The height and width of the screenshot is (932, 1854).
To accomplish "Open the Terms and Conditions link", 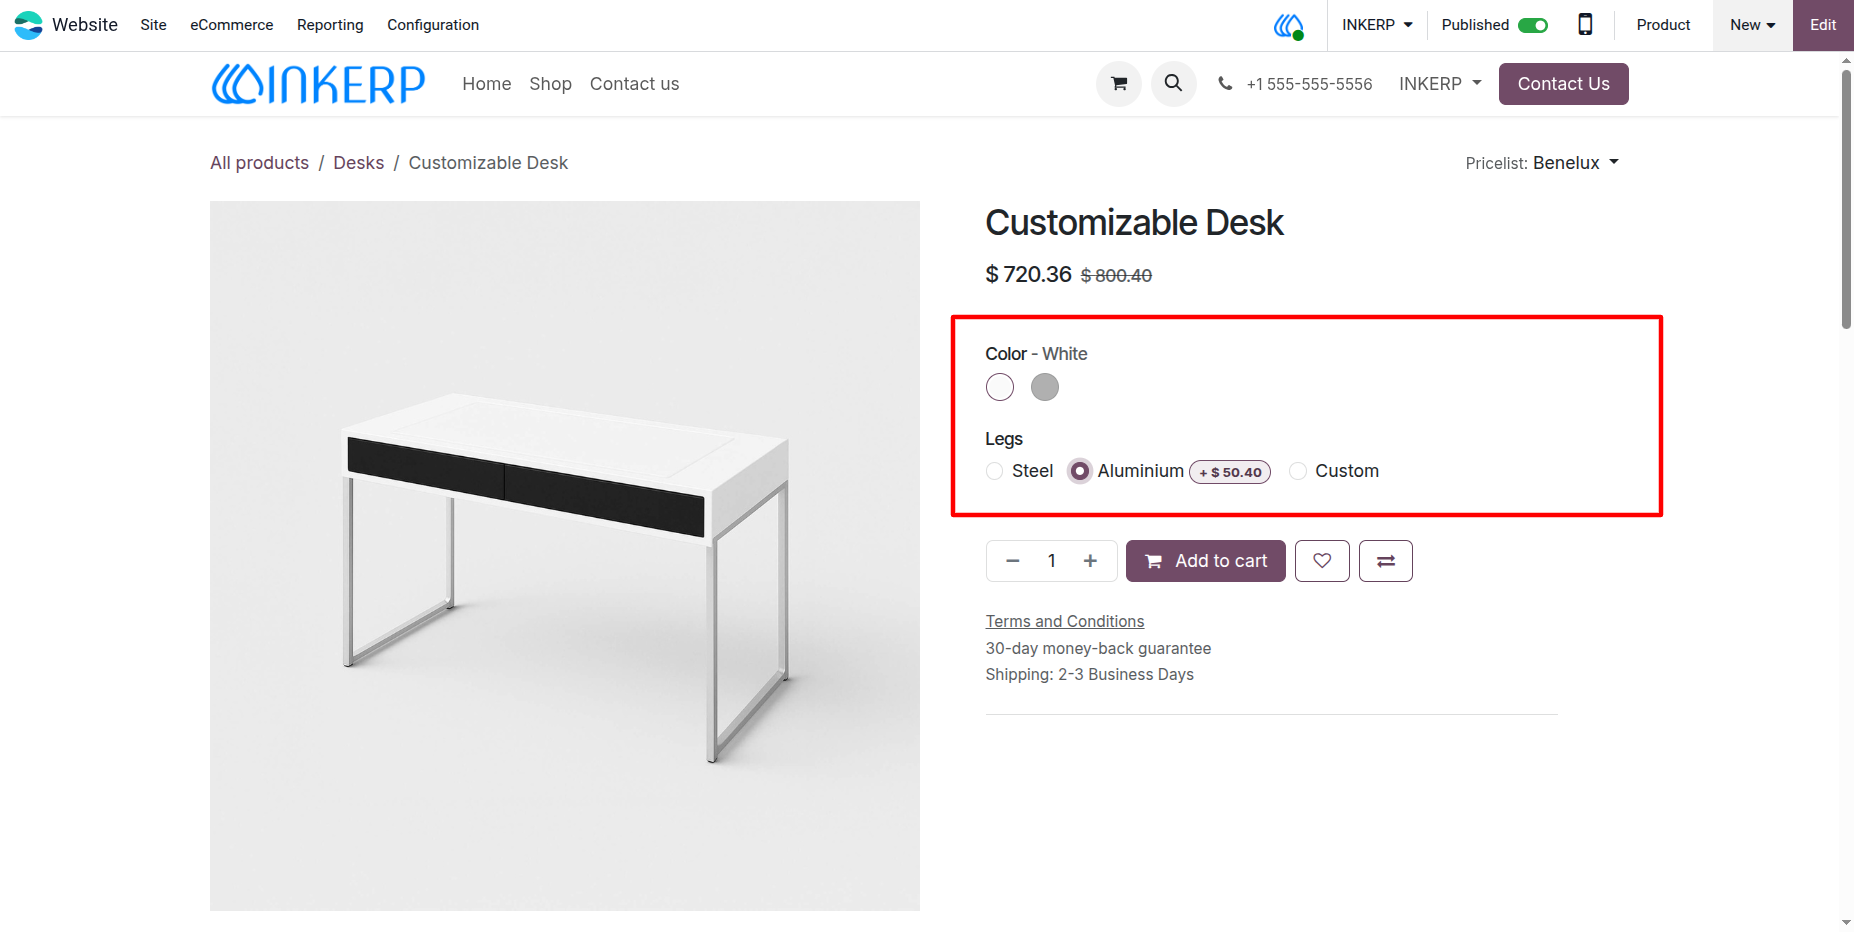I will tap(1065, 621).
